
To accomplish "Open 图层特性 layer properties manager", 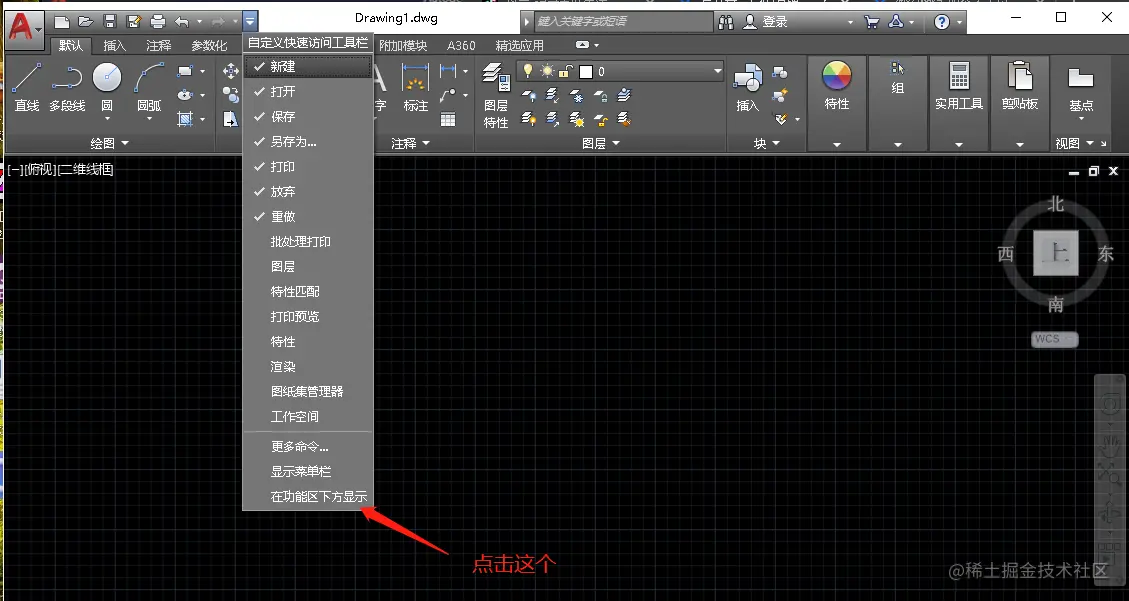I will 496,95.
